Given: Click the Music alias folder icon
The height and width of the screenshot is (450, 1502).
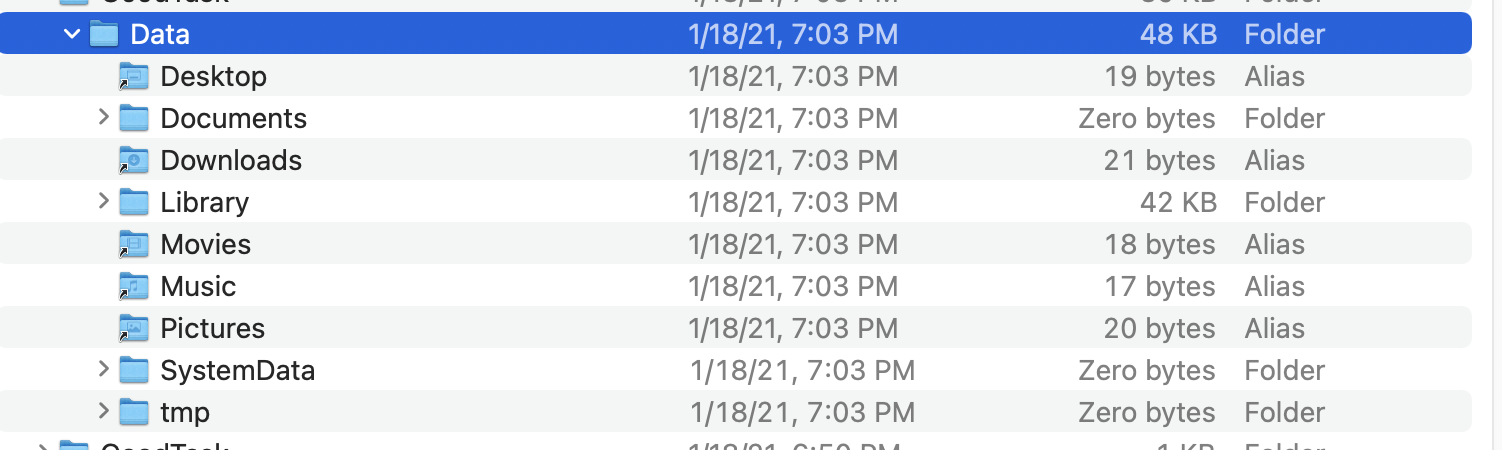Looking at the screenshot, I should click(133, 286).
